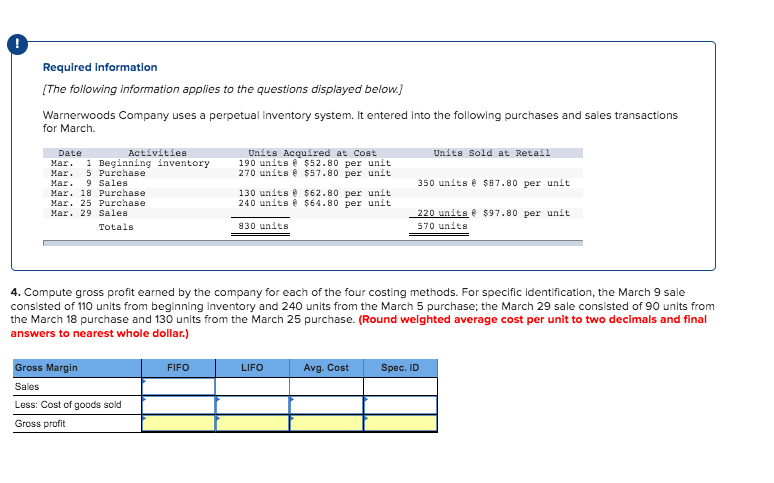The image size is (774, 483).
Task: Click the FIFO Cost of goods sold cell
Action: (x=178, y=405)
